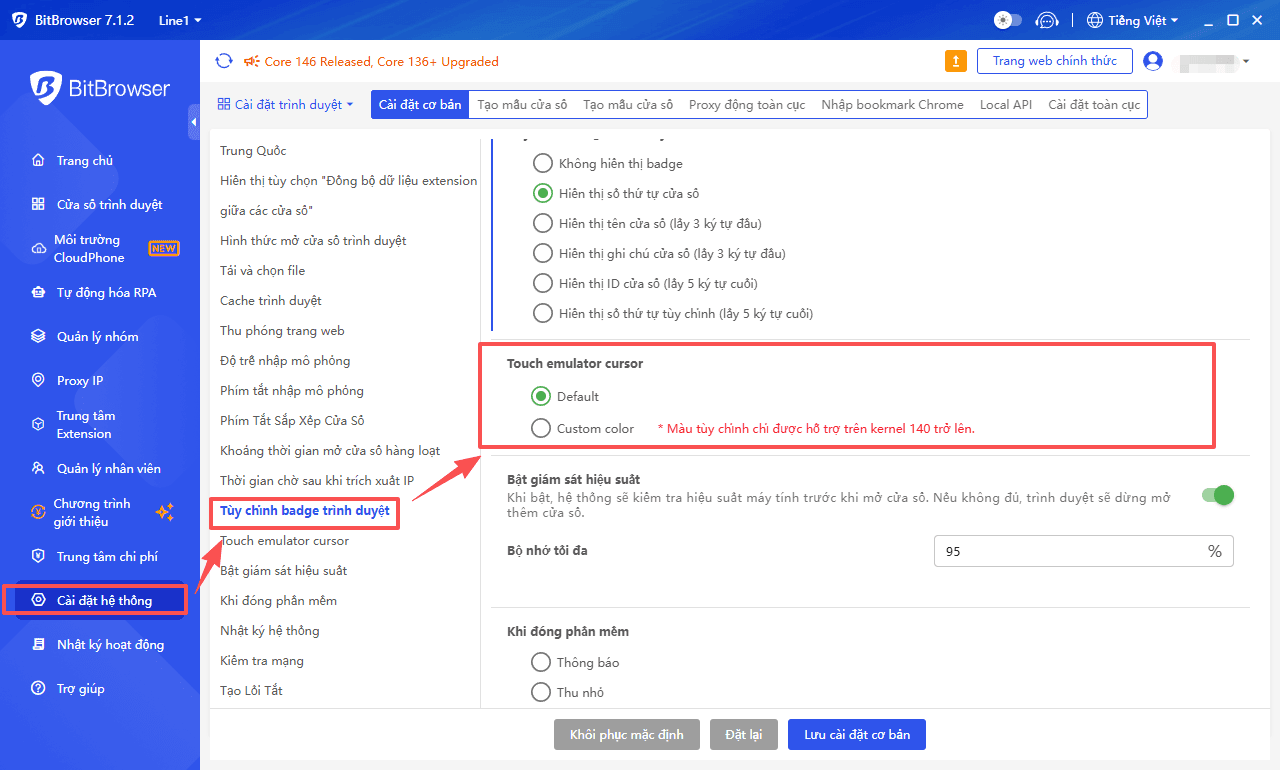
Task: Click the user account avatar icon
Action: (x=1153, y=61)
